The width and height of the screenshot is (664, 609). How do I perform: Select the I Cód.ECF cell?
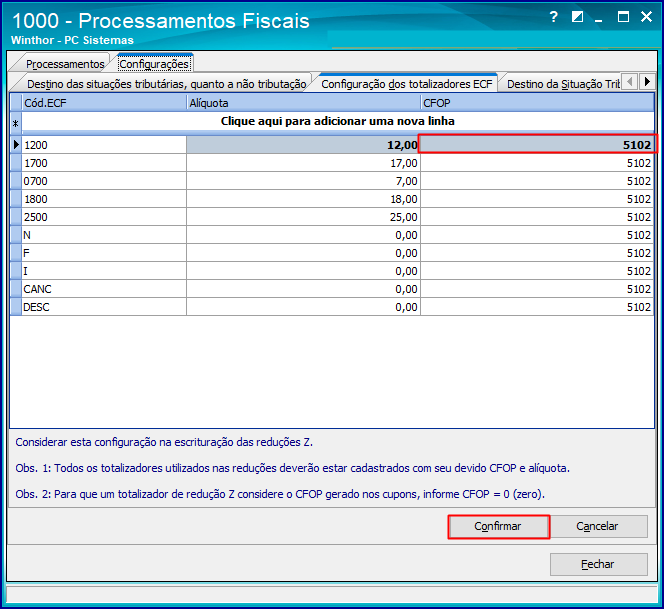(x=104, y=271)
